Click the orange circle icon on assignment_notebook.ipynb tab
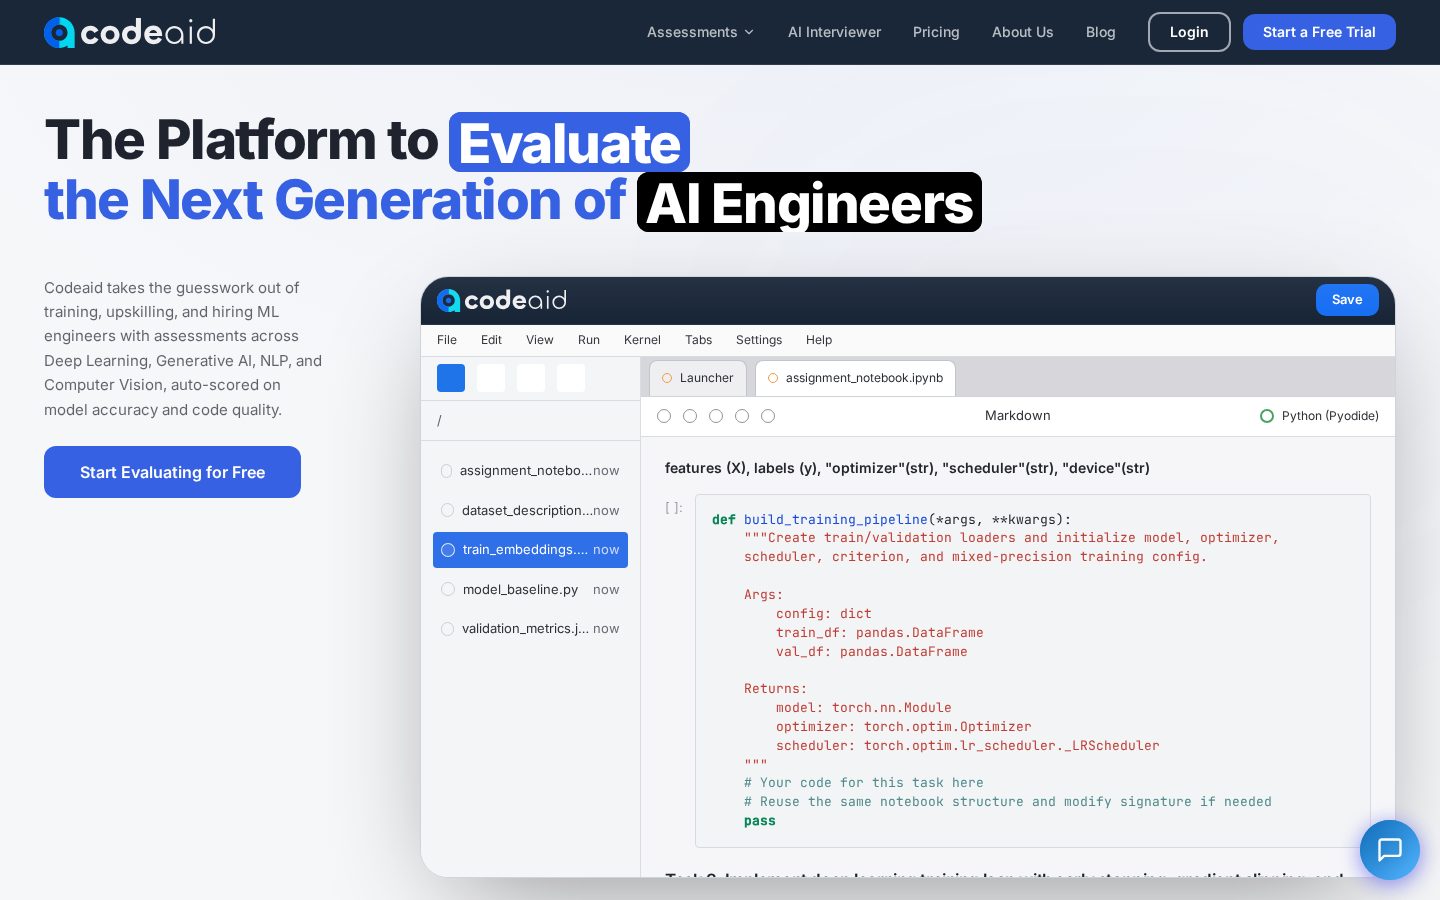 [773, 378]
